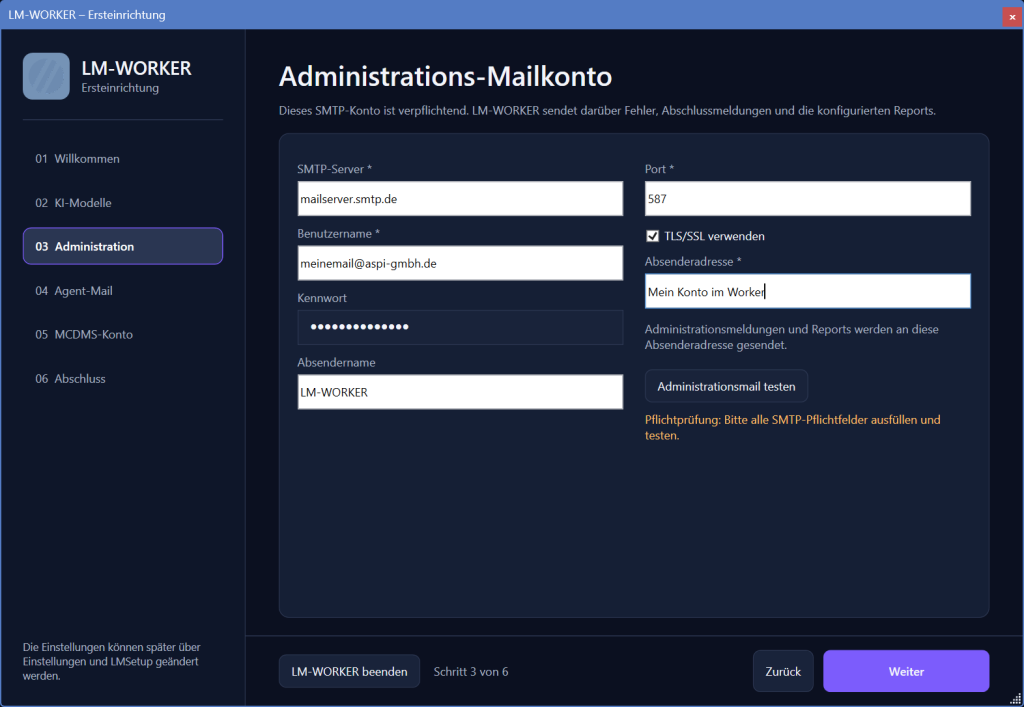Click the Absendername field with LM-WORKER

[x=460, y=392]
